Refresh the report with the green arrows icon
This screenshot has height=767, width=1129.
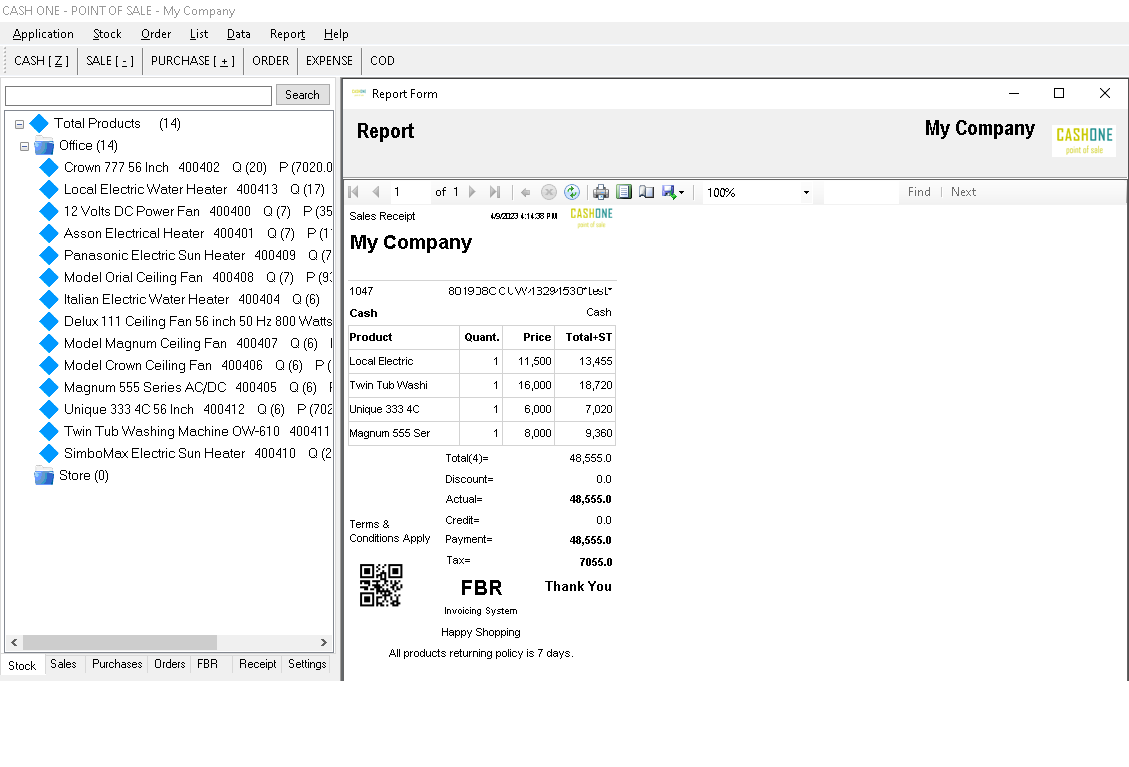click(x=572, y=192)
